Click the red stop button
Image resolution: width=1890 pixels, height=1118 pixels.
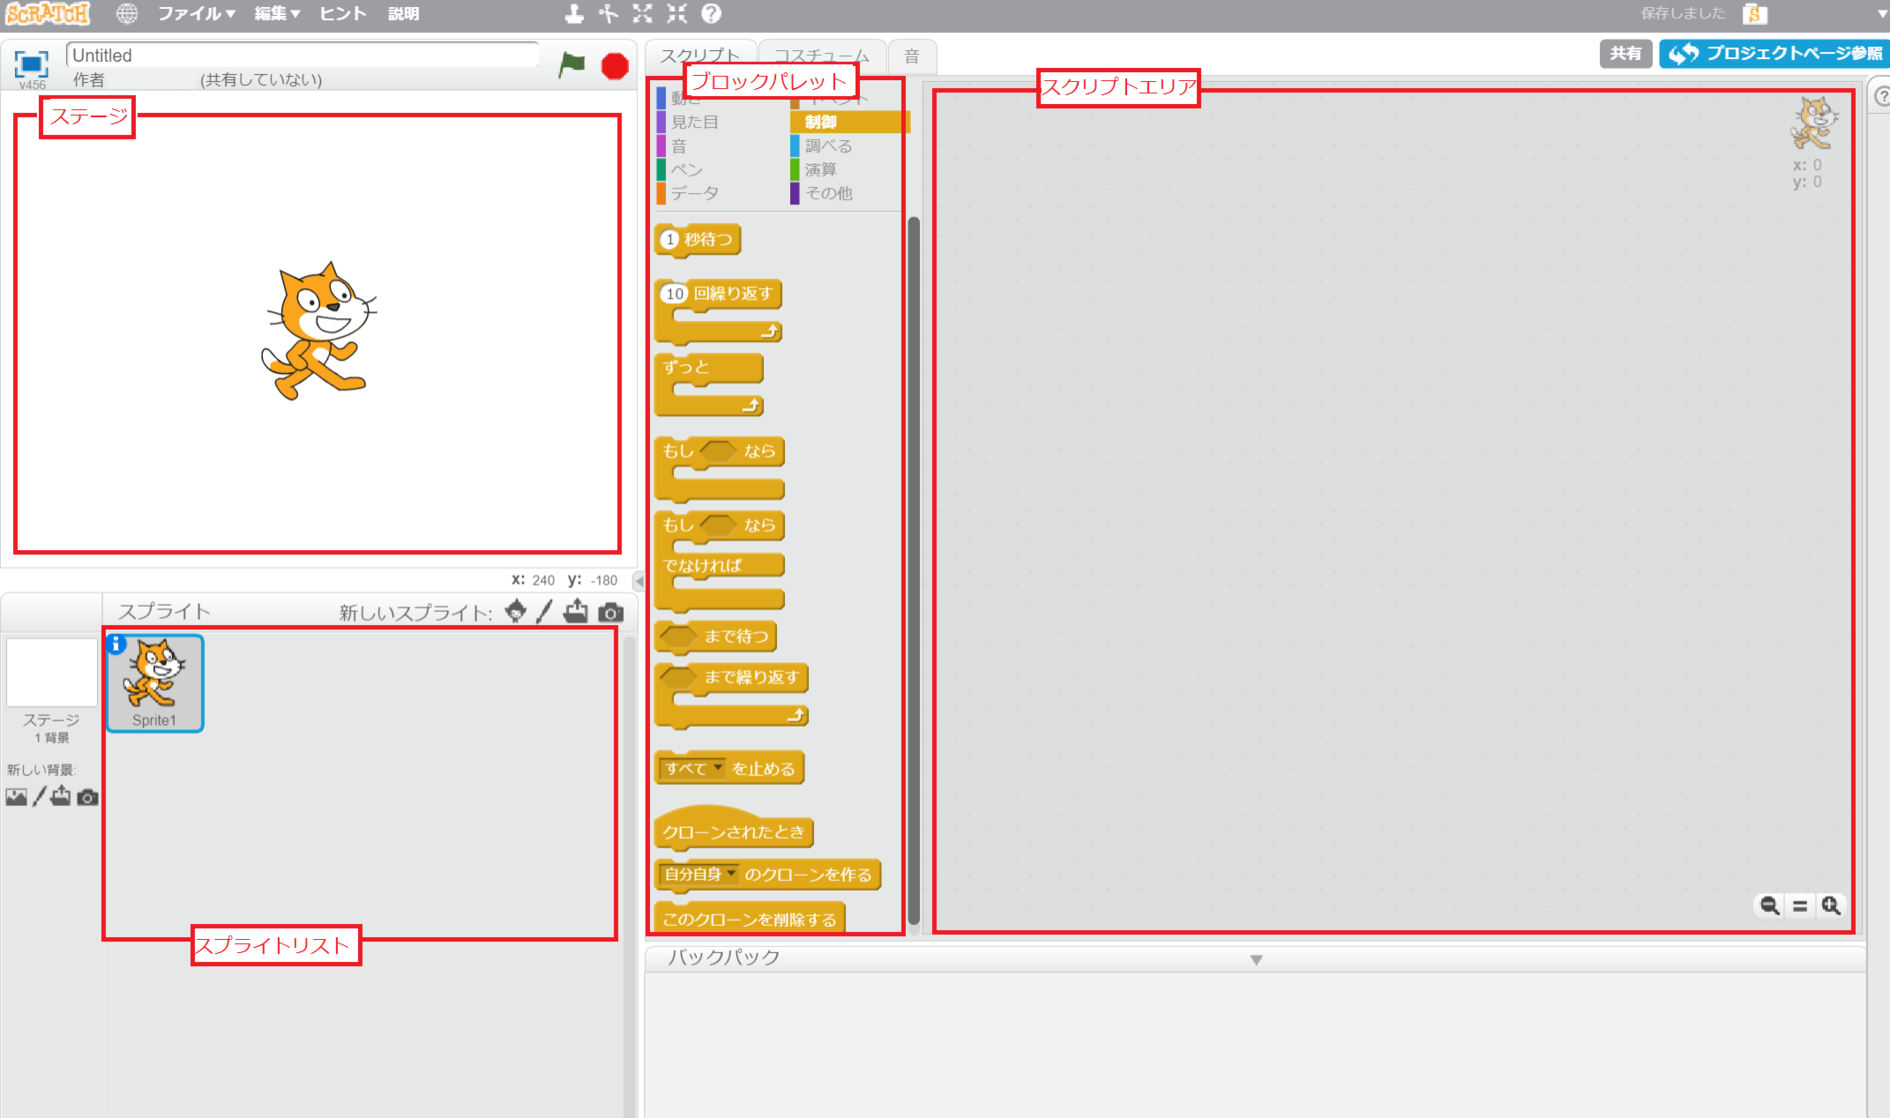click(615, 66)
